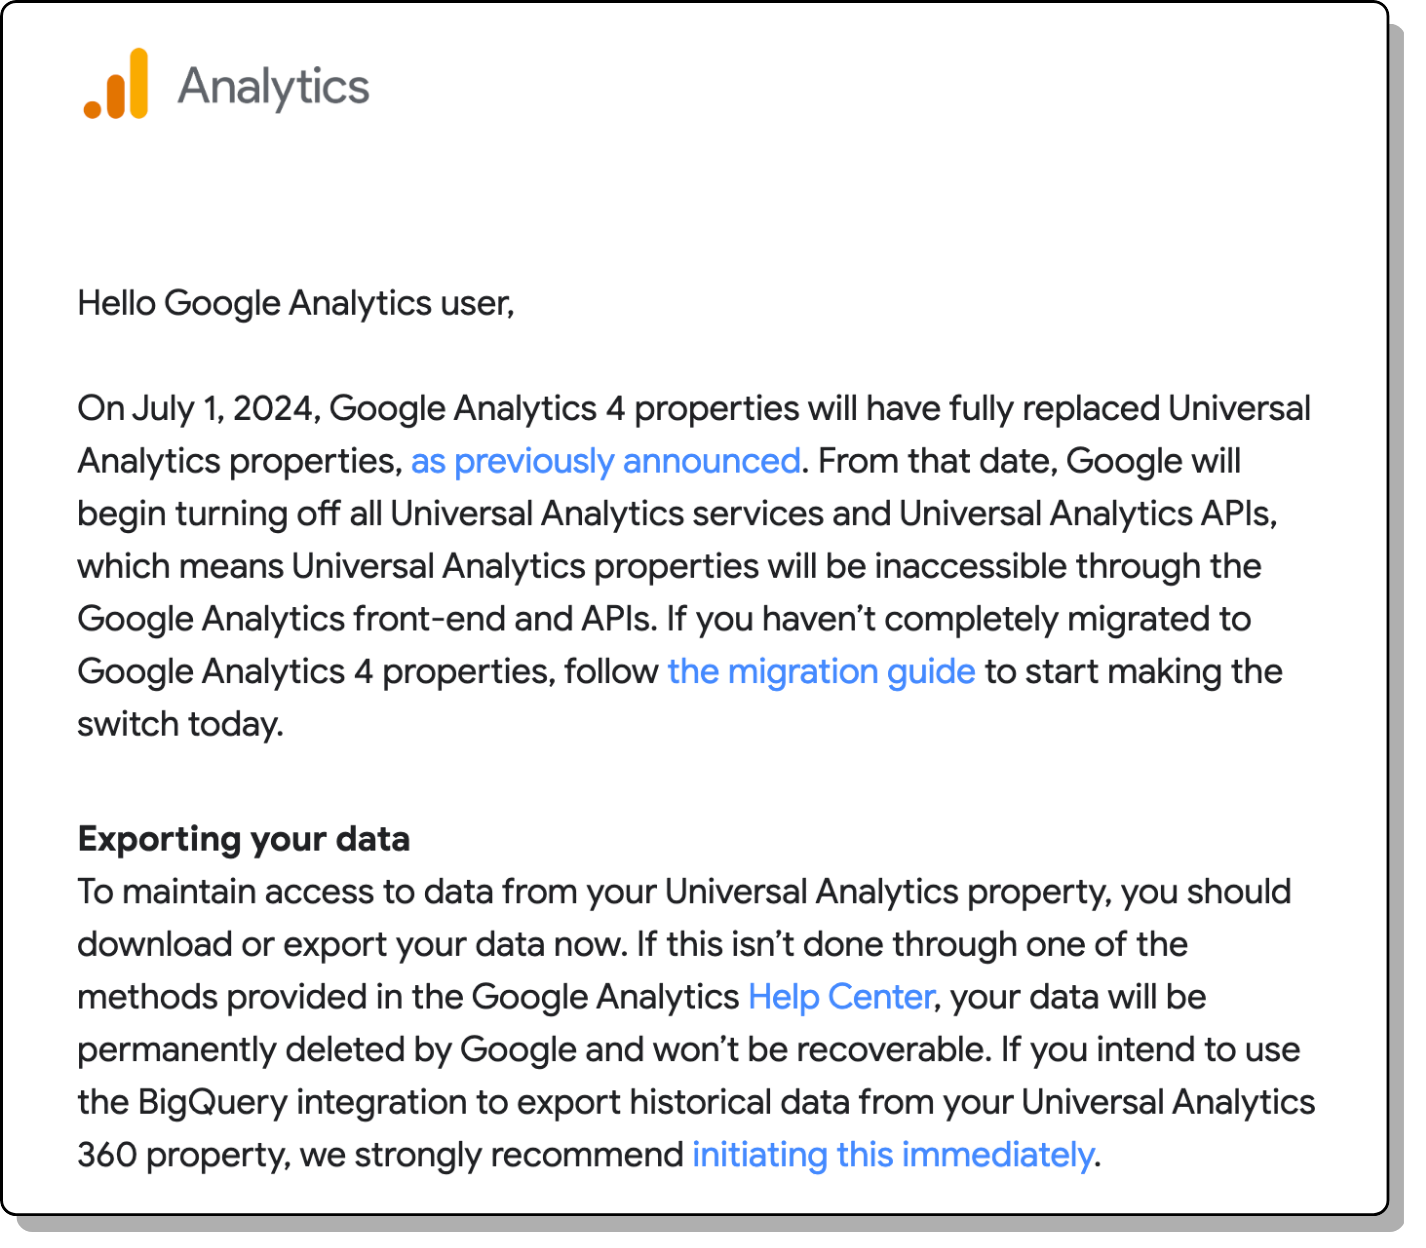Click the Google Analytics bar-chart logo
The image size is (1426, 1248).
pyautogui.click(x=116, y=85)
